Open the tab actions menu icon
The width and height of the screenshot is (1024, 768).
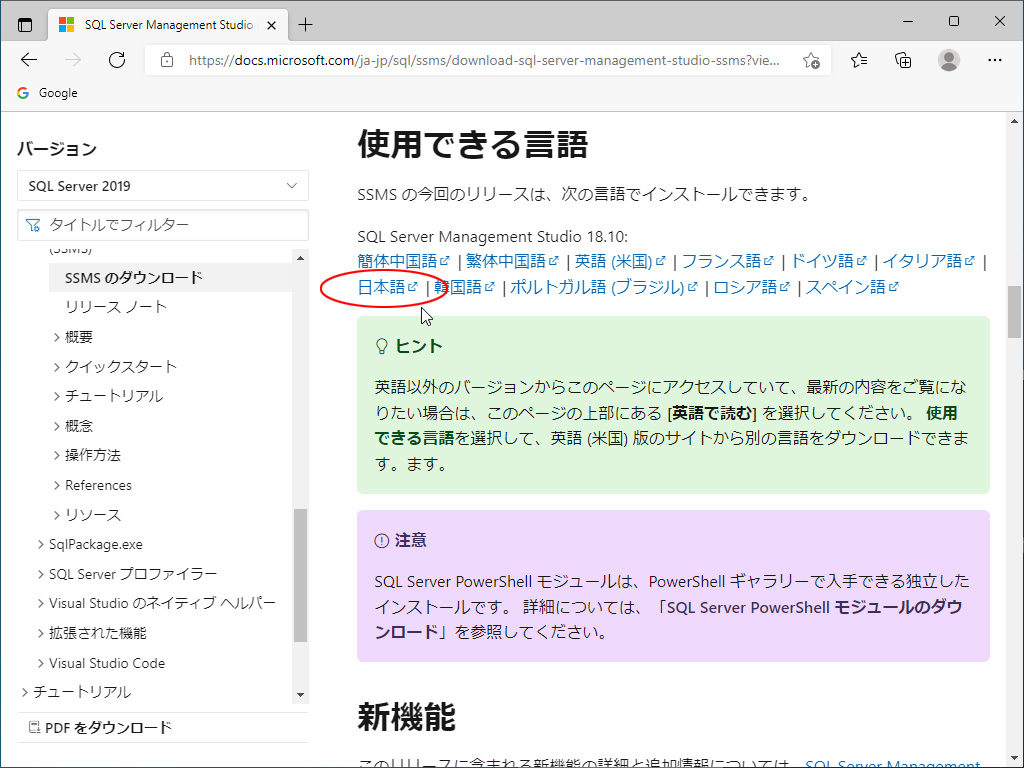25,24
